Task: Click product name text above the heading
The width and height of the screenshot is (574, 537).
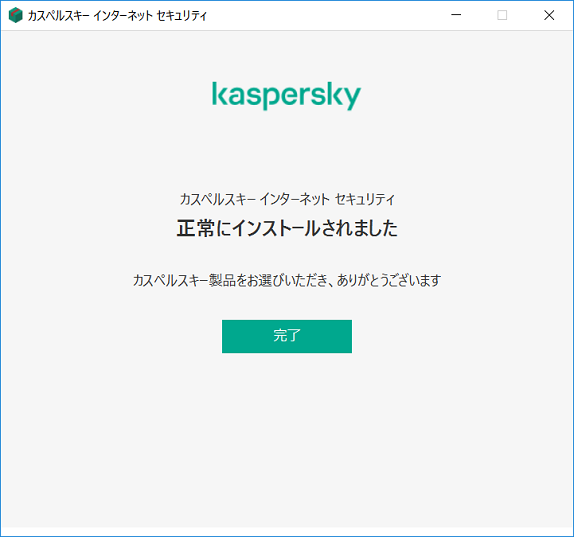Action: [287, 199]
